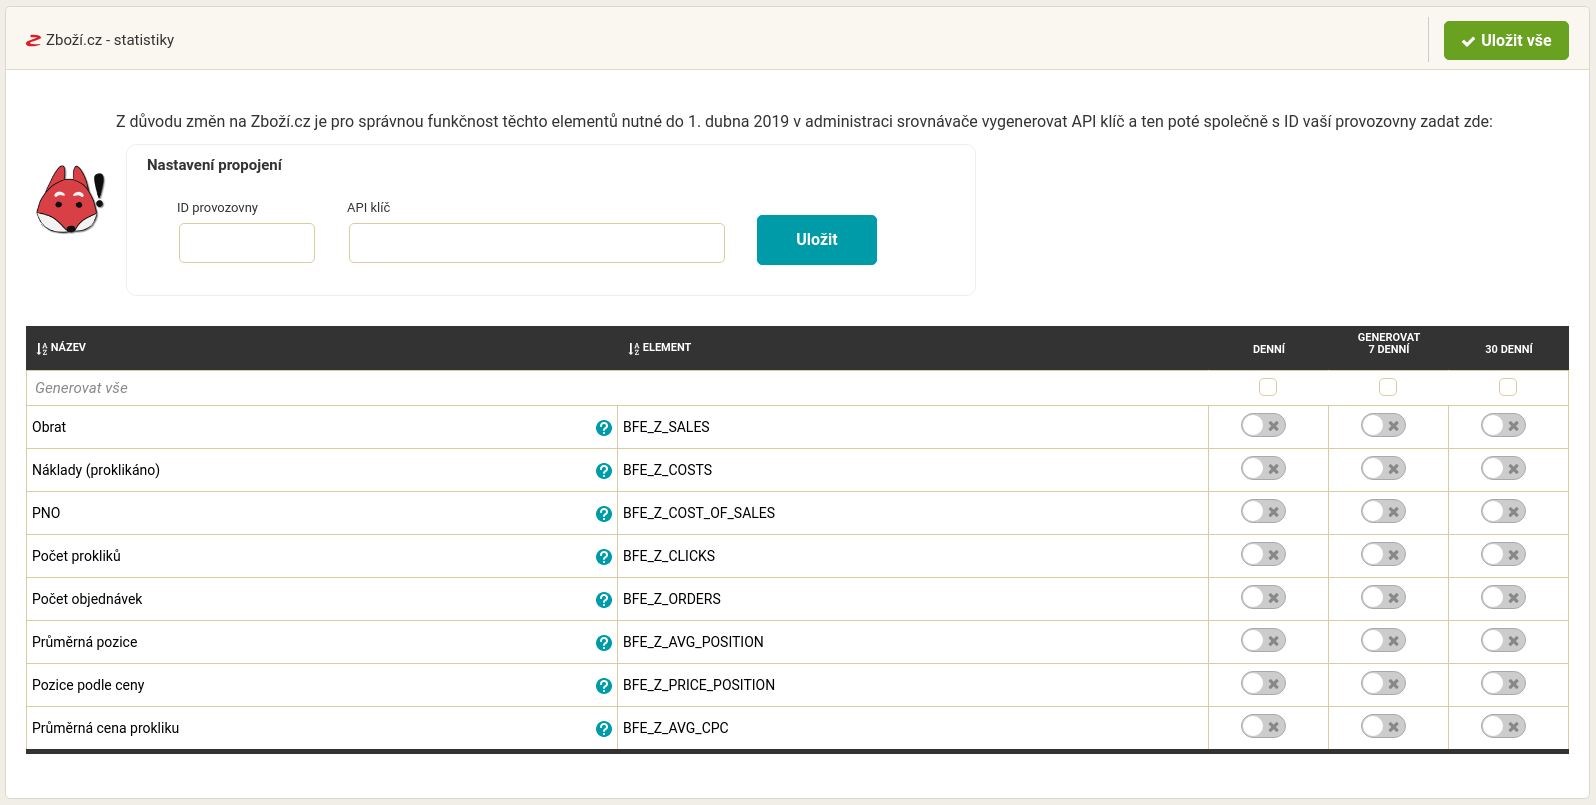The width and height of the screenshot is (1596, 805).
Task: Click the GENEROVAT 7 DENNÍ column header
Action: point(1389,343)
